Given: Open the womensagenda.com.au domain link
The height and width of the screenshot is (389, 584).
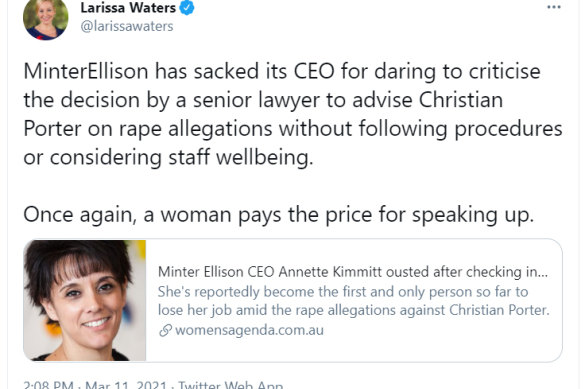Looking at the screenshot, I should 249,330.
